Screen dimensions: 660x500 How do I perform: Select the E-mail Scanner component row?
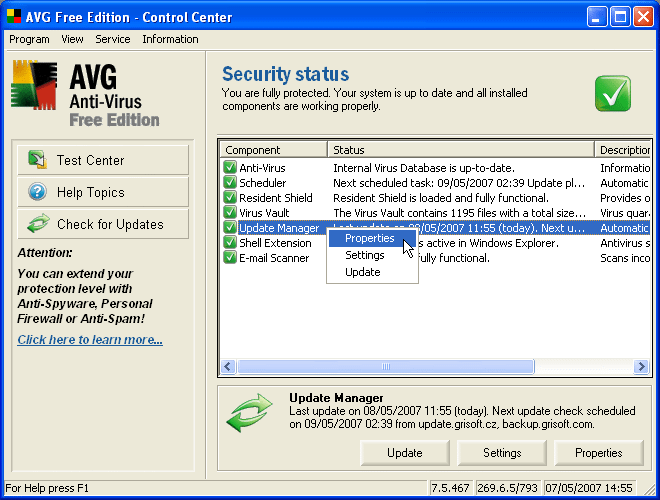pyautogui.click(x=436, y=258)
